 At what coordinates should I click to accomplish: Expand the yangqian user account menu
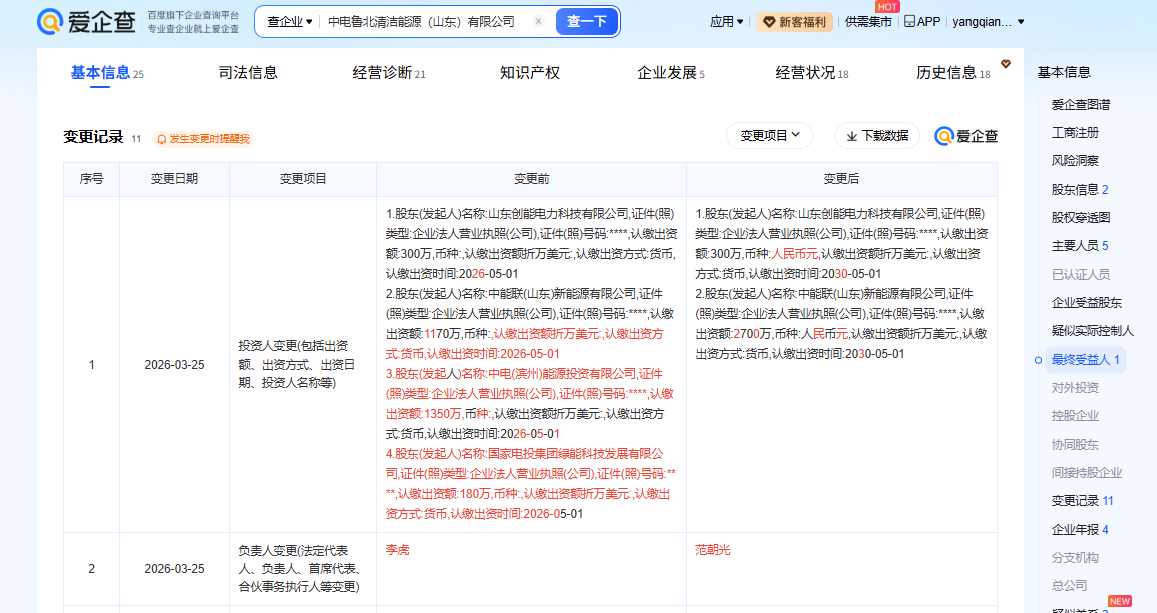pyautogui.click(x=988, y=21)
